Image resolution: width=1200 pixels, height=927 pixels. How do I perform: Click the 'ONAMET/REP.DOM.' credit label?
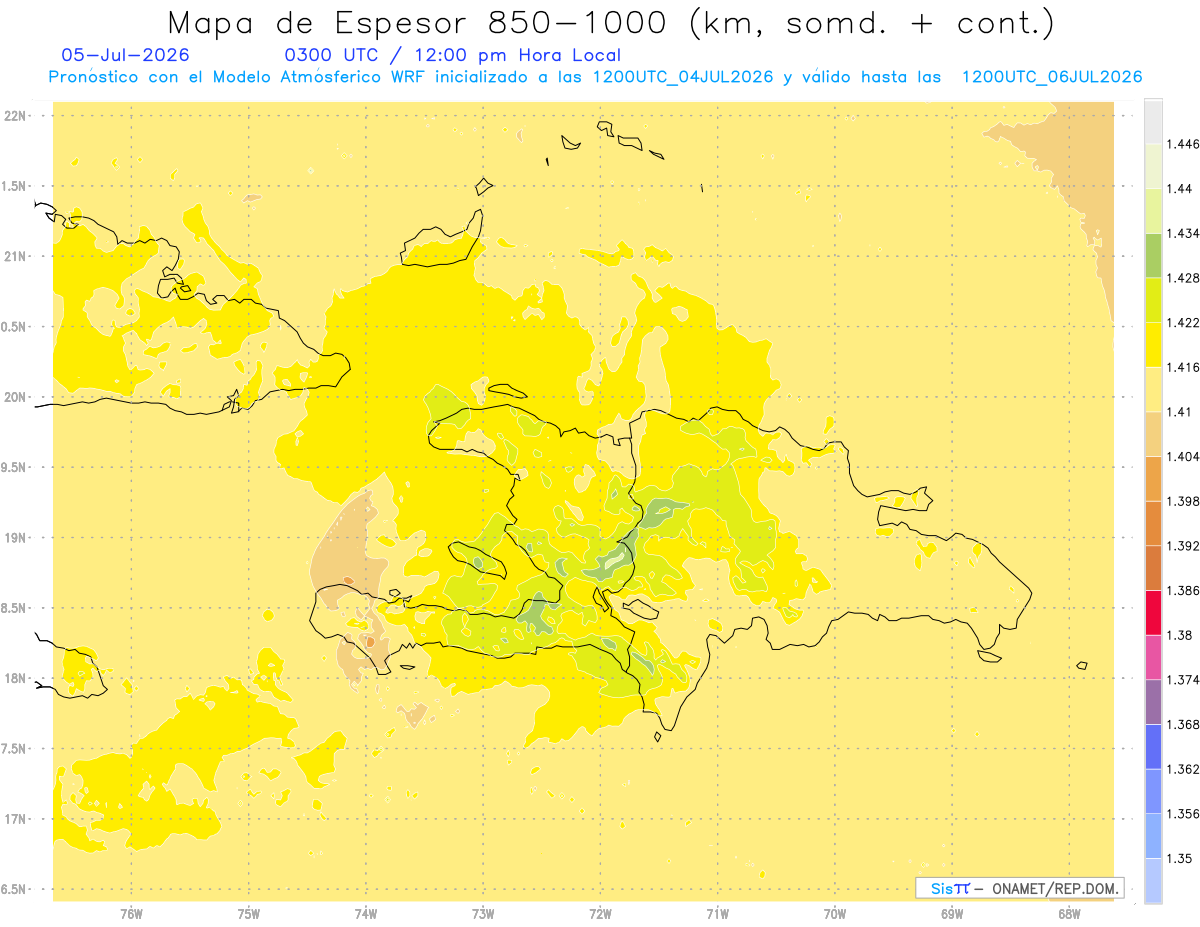[x=1055, y=888]
